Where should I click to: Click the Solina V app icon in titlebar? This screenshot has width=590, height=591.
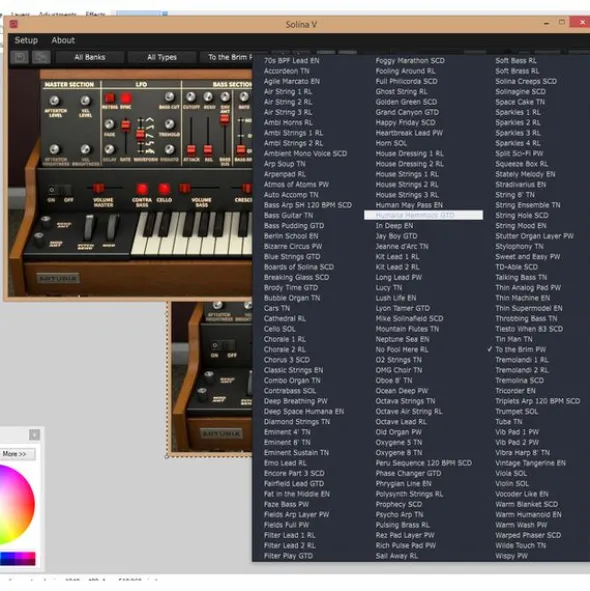coord(14,24)
